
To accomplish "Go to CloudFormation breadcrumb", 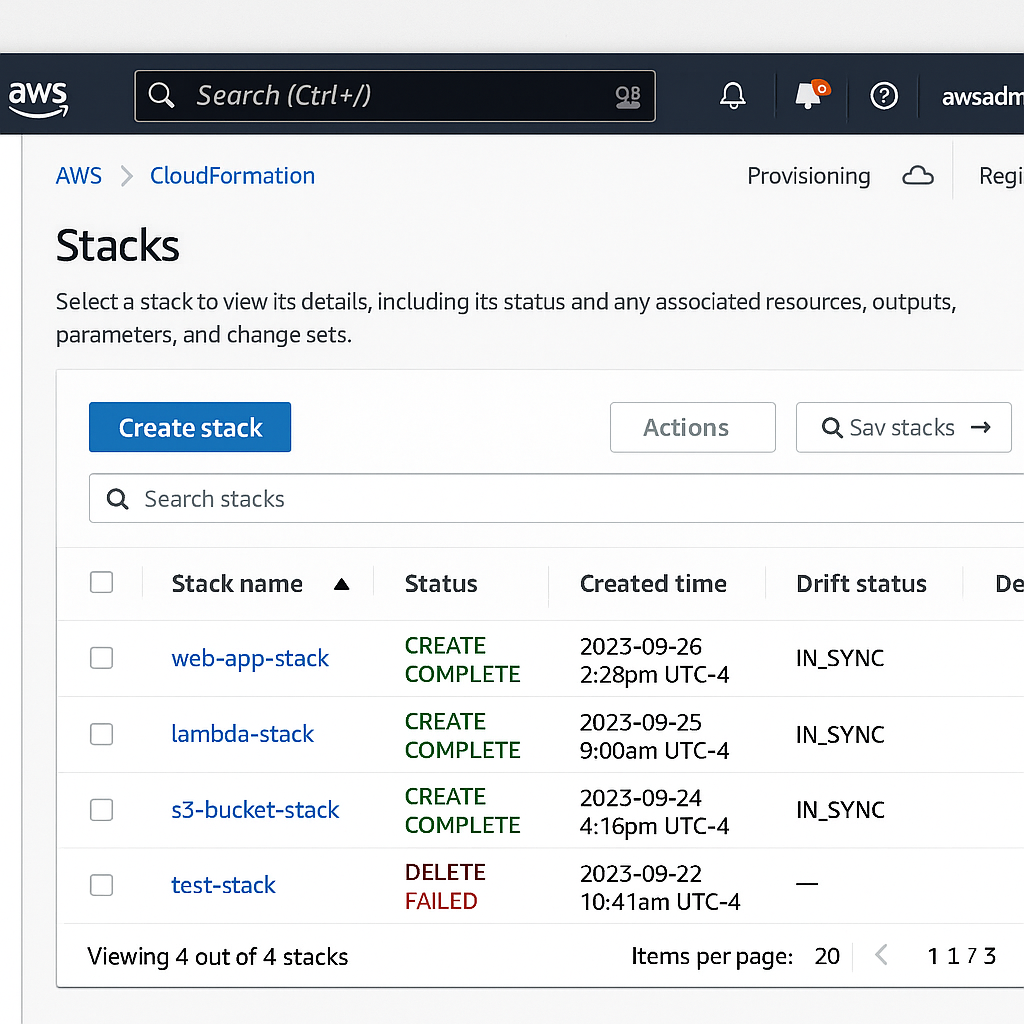I will (232, 176).
